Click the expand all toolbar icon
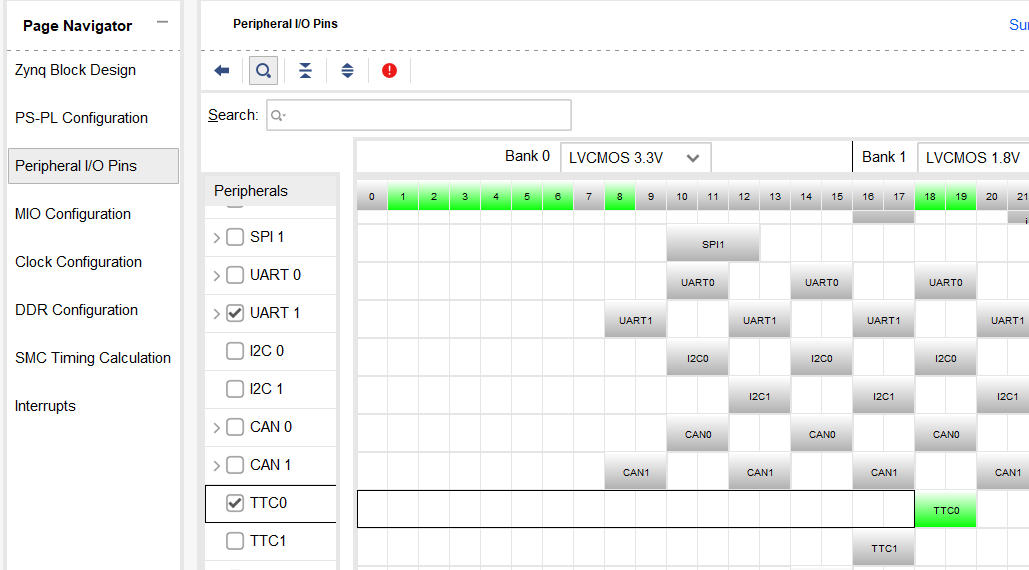This screenshot has width=1029, height=570. point(347,70)
